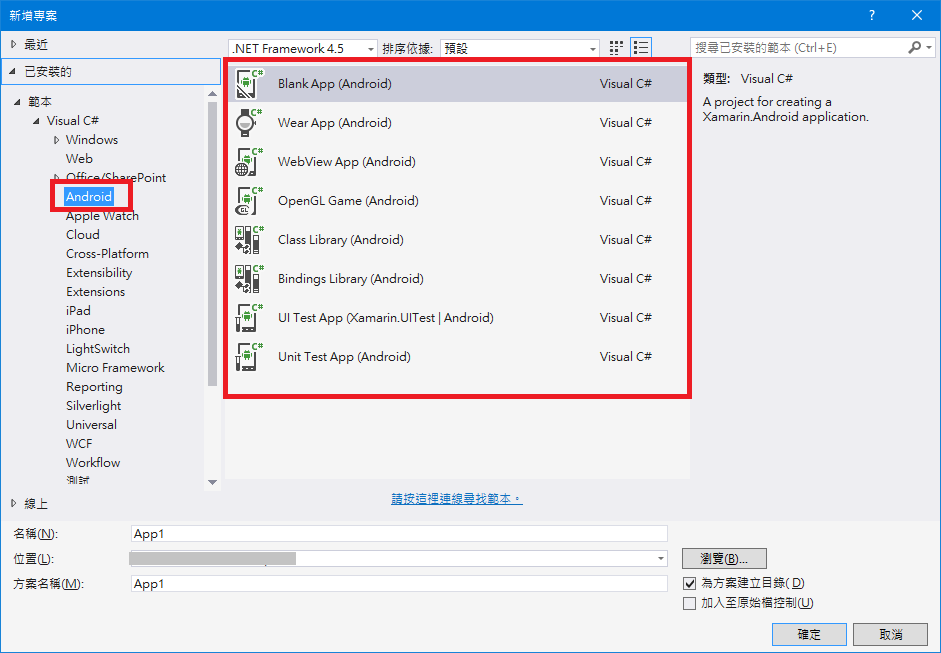Open the 位置 location dropdown arrow
The height and width of the screenshot is (653, 941).
[x=661, y=559]
